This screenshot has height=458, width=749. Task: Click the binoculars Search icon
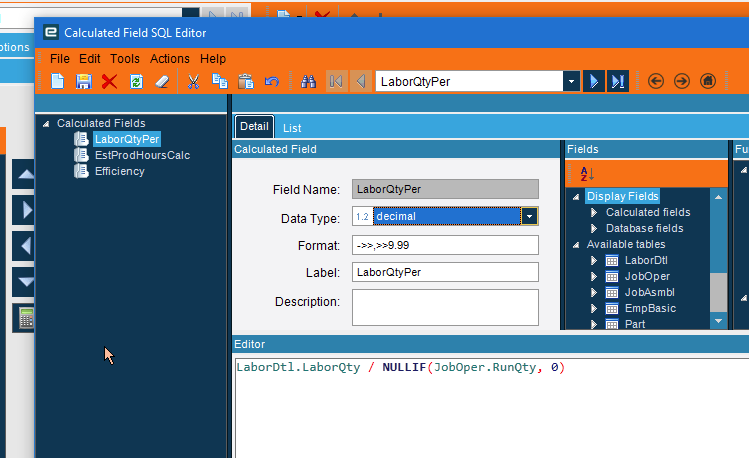pos(308,82)
